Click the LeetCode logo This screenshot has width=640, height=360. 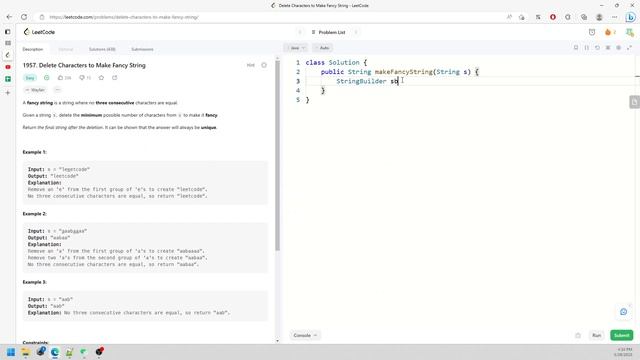pyautogui.click(x=39, y=32)
